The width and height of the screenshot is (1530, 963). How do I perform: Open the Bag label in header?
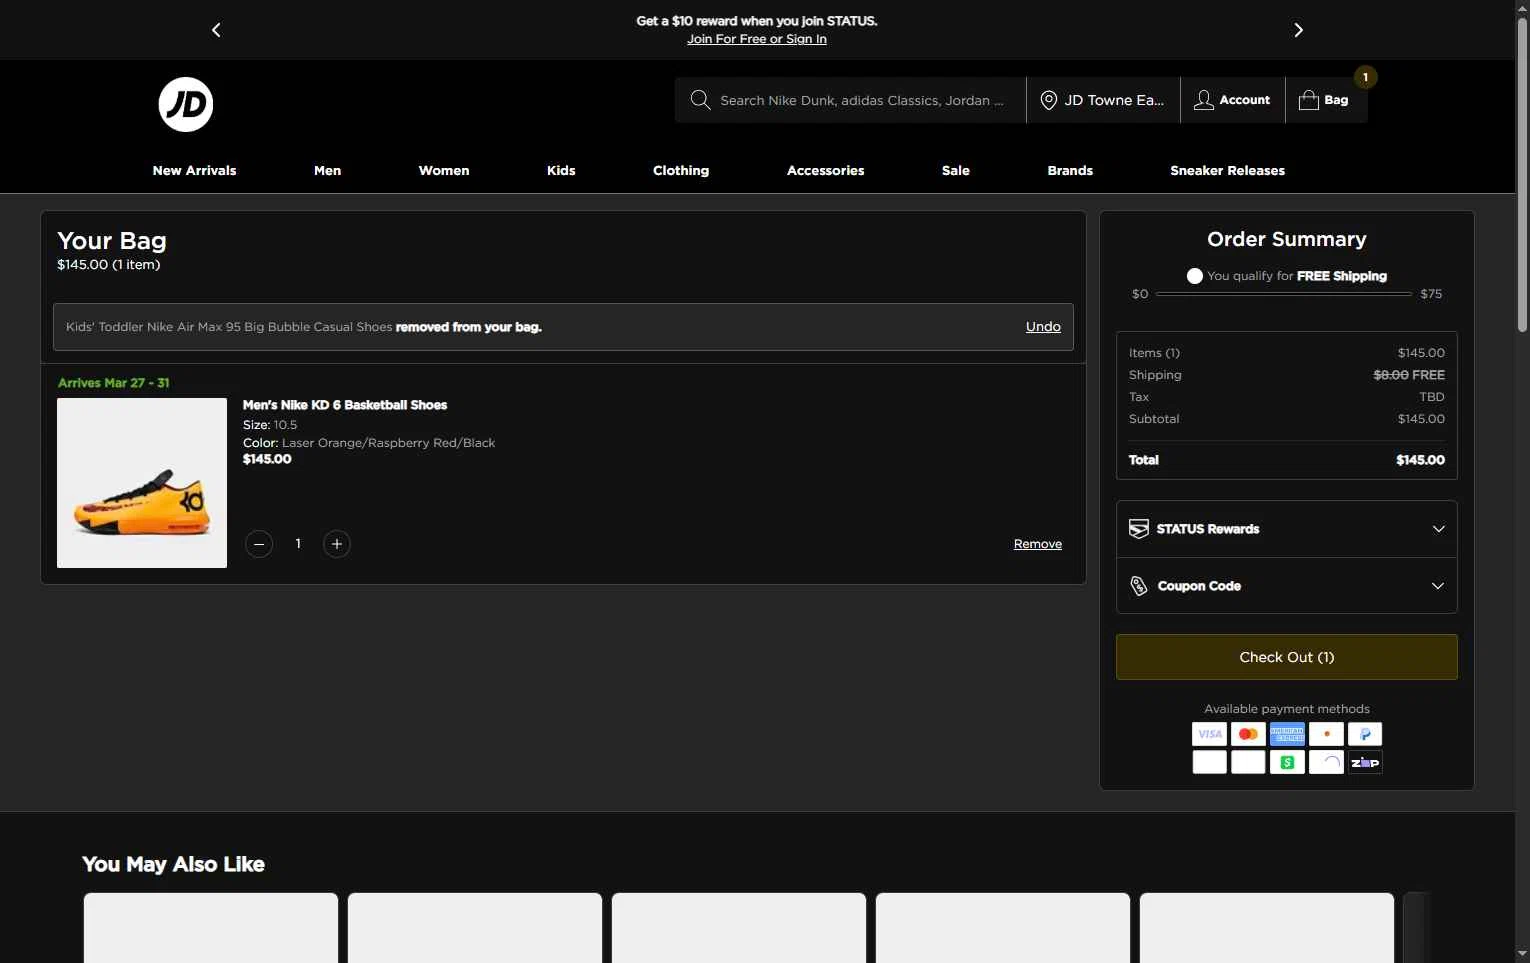click(x=1336, y=100)
